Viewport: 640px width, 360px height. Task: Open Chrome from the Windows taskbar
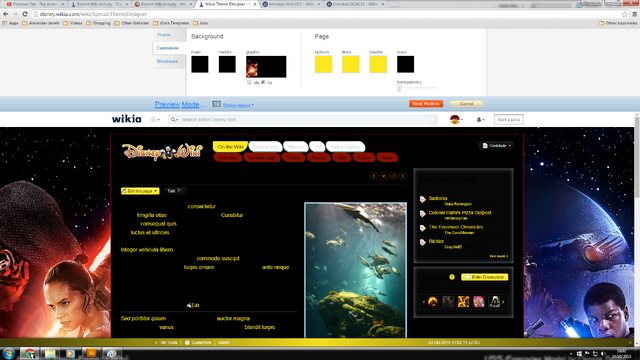[x=29, y=353]
